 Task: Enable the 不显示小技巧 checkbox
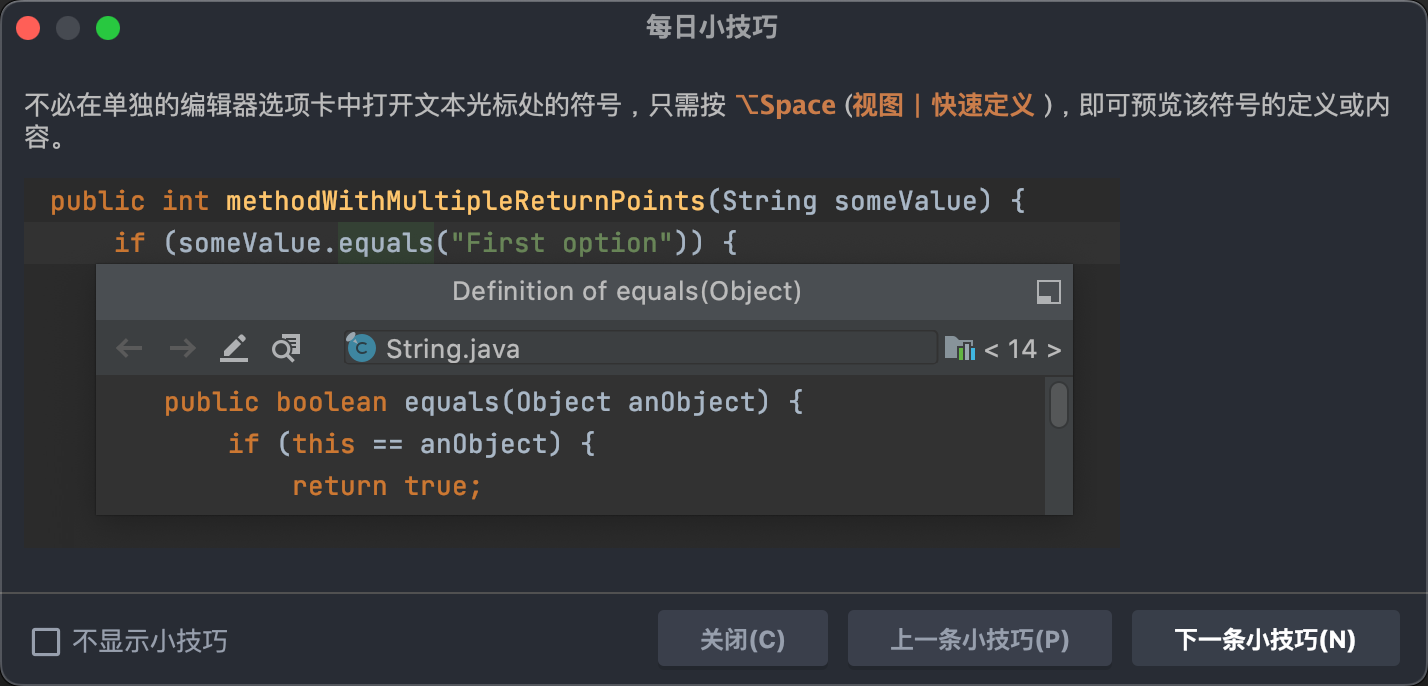46,640
